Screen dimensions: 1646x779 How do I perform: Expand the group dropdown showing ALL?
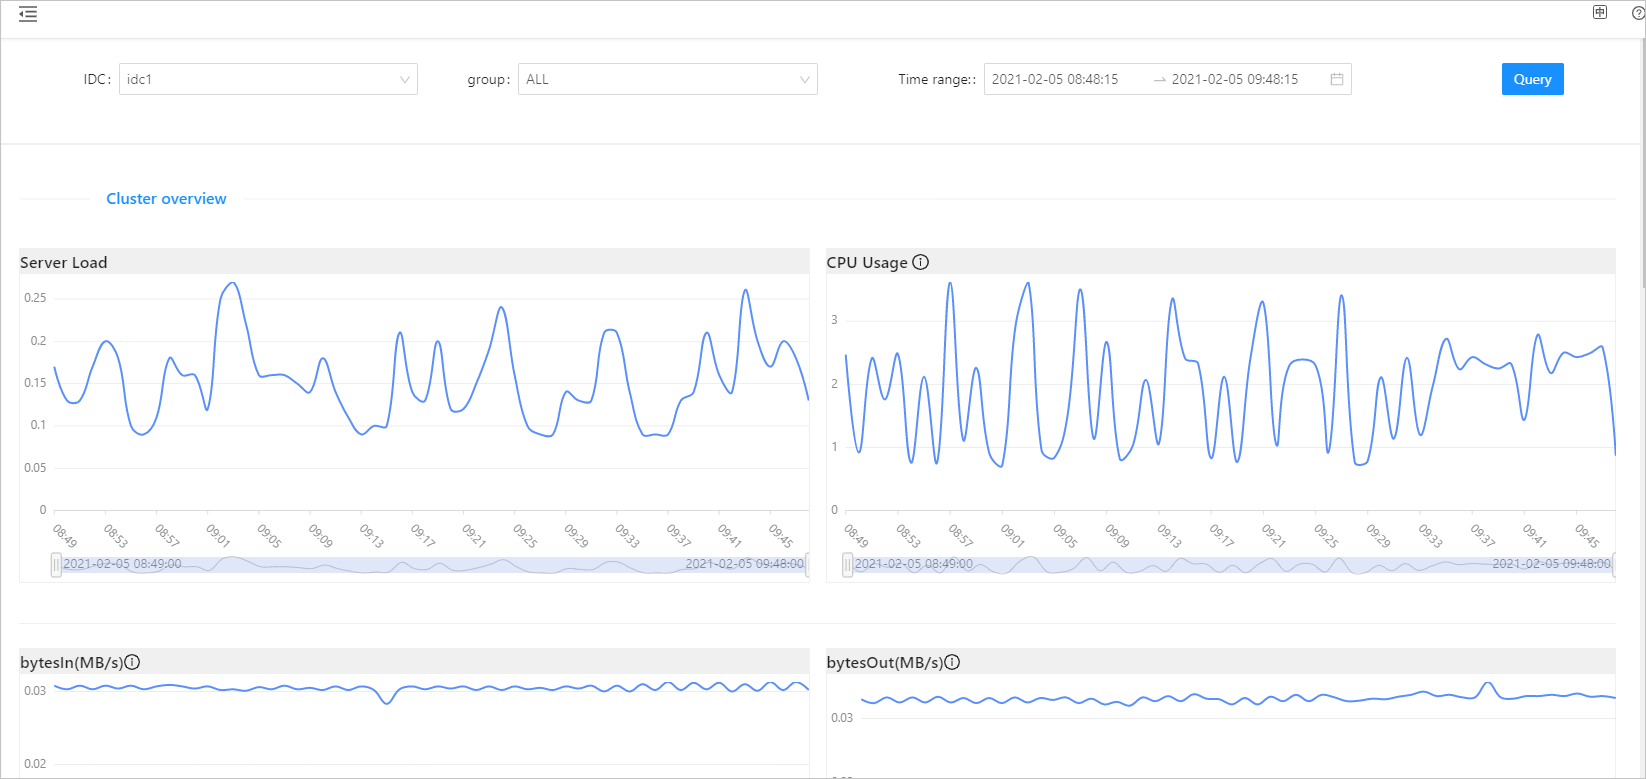(667, 79)
